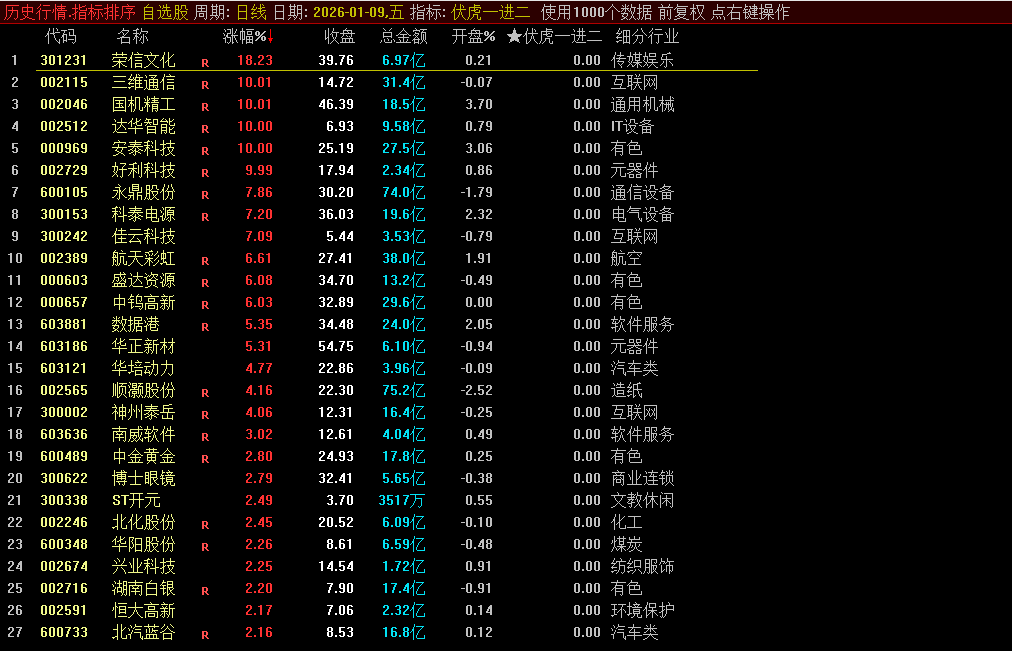Click the R marker beside 国机精工
The height and width of the screenshot is (651, 1012).
(x=205, y=107)
